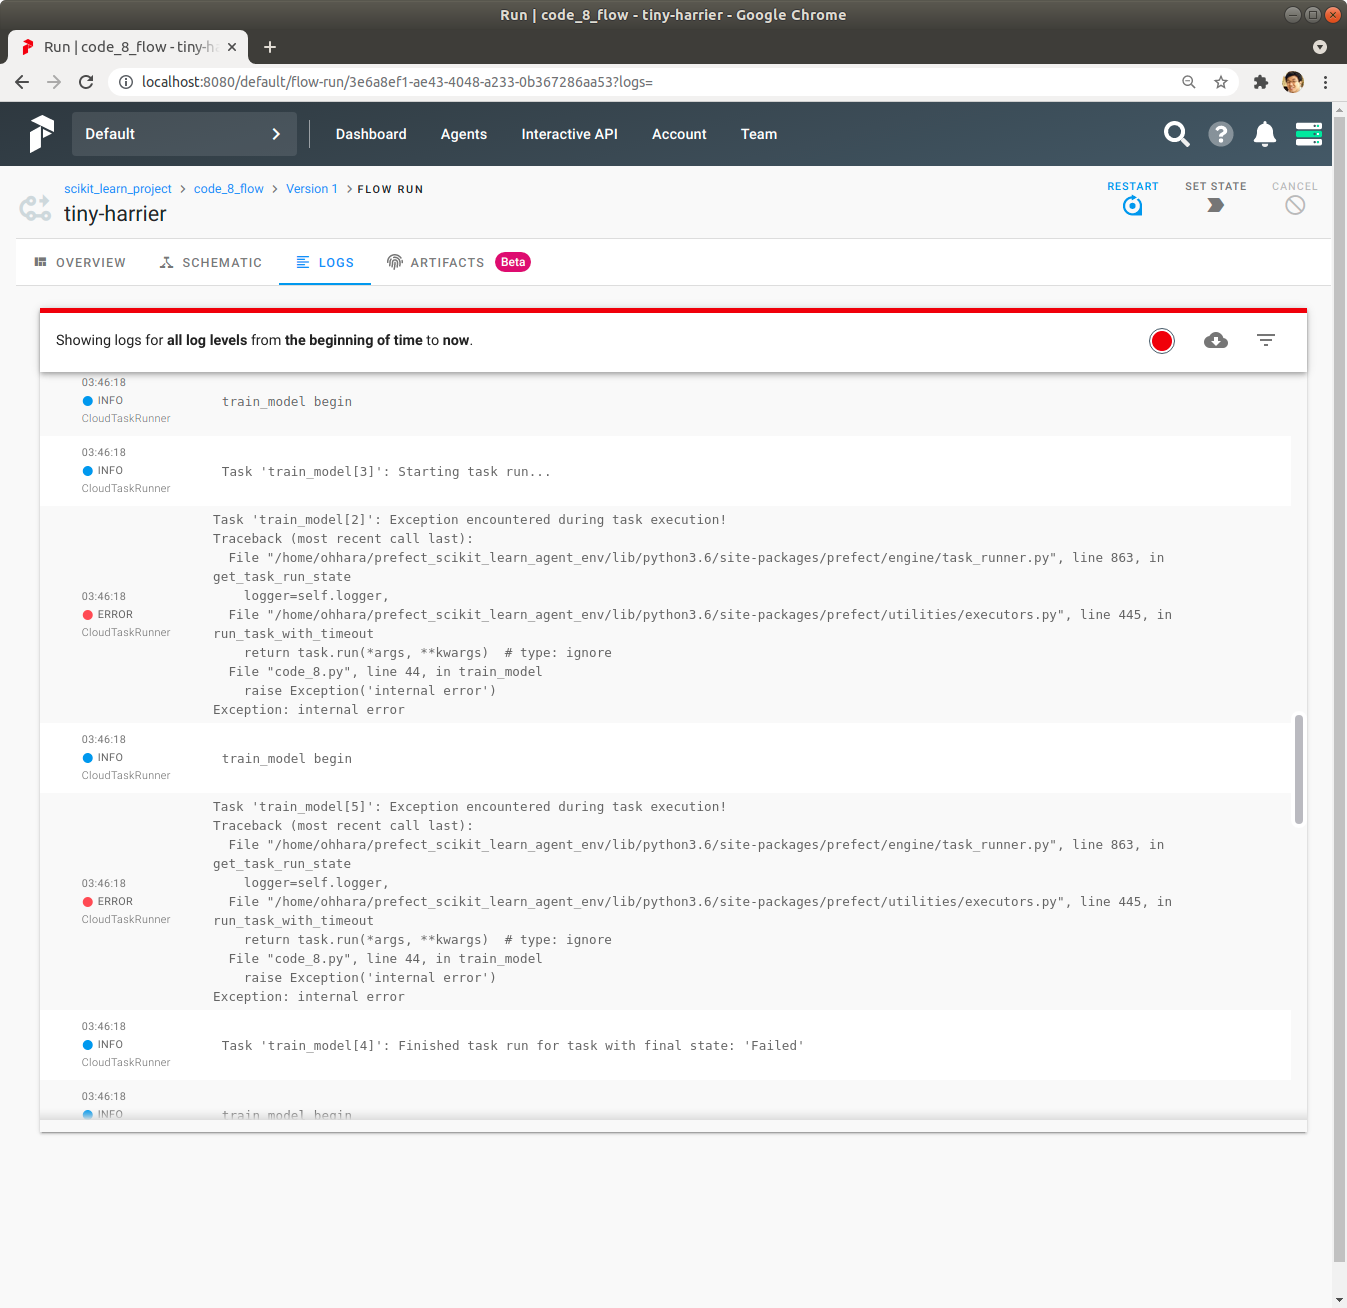Reload the page using browser refresh icon
Screen dimensions: 1347x1308
(x=86, y=82)
